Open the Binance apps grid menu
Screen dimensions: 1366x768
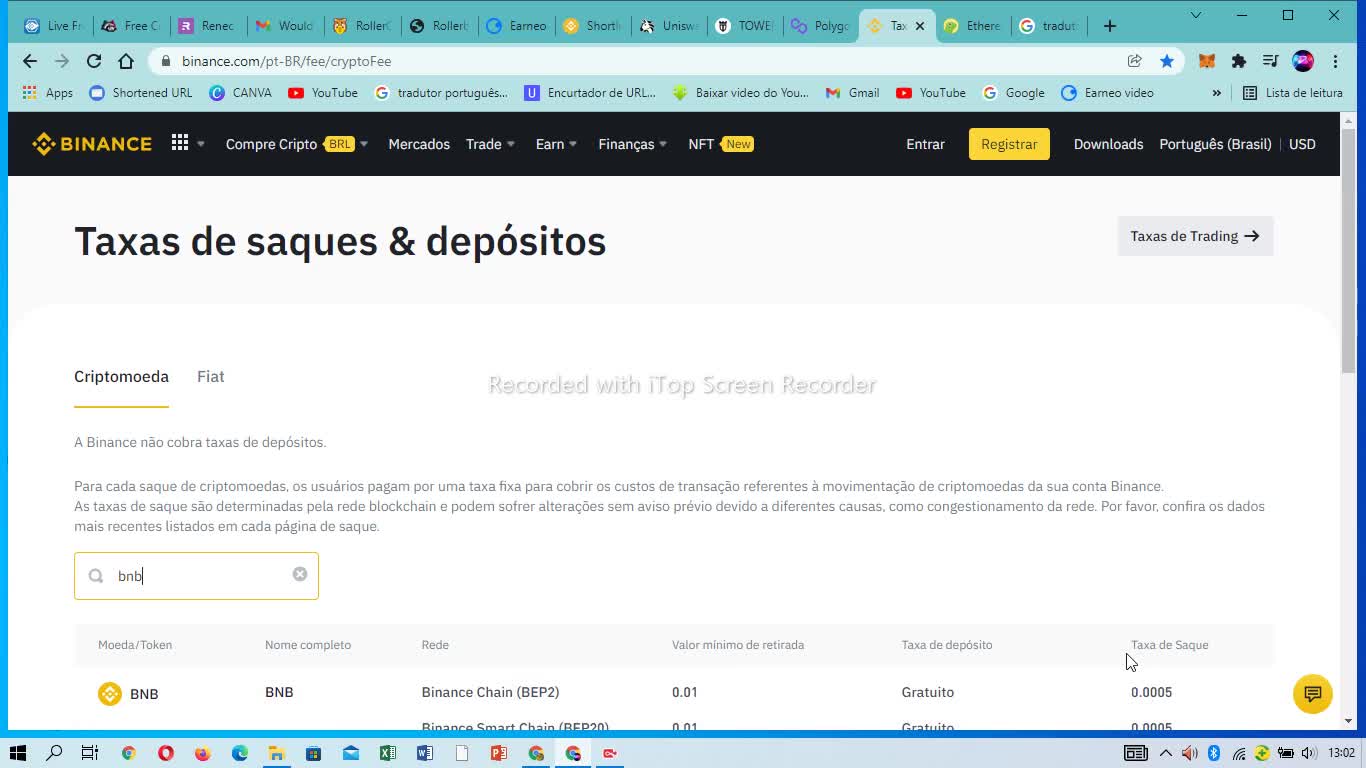180,143
